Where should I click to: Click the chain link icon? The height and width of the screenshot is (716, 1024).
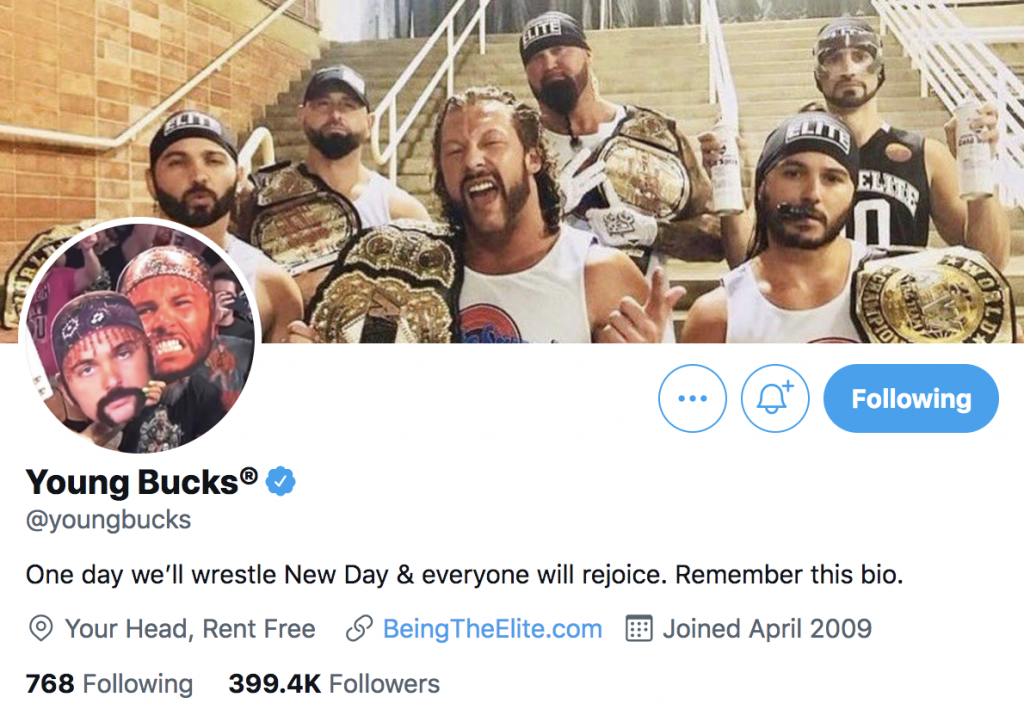pyautogui.click(x=359, y=629)
